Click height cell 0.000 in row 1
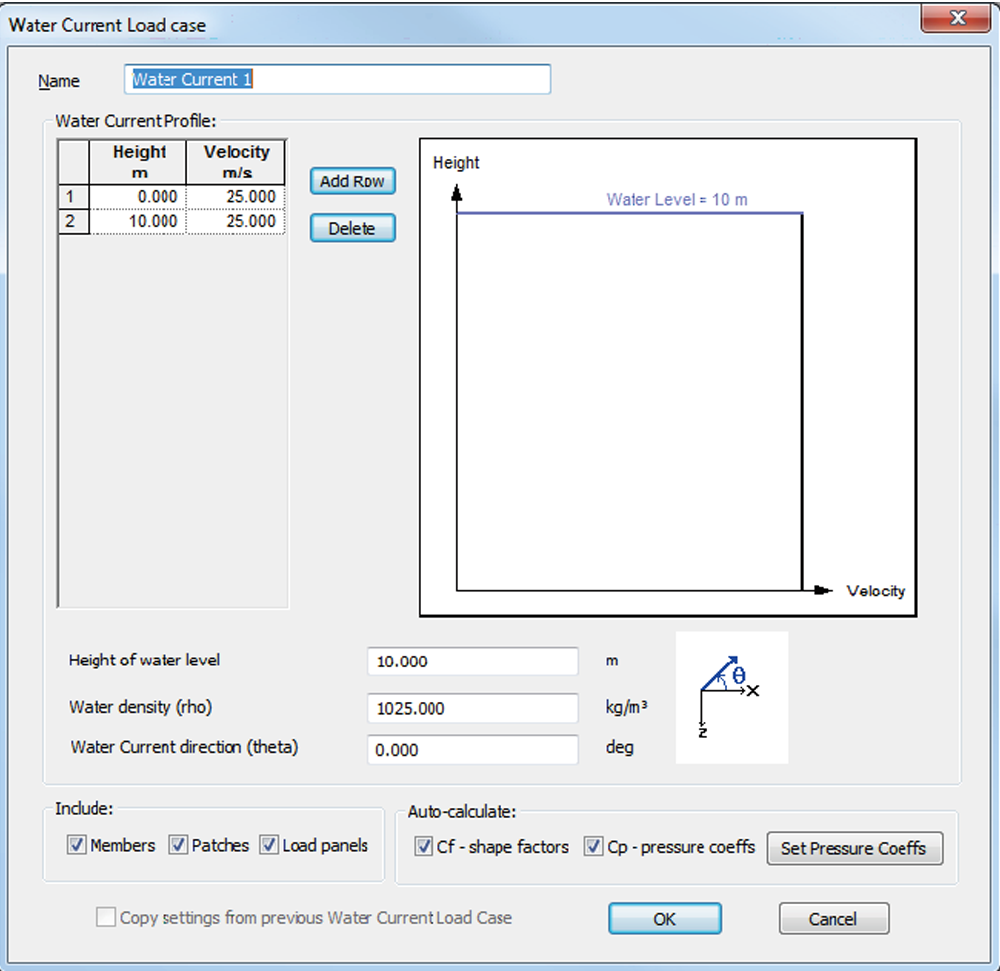 [138, 196]
